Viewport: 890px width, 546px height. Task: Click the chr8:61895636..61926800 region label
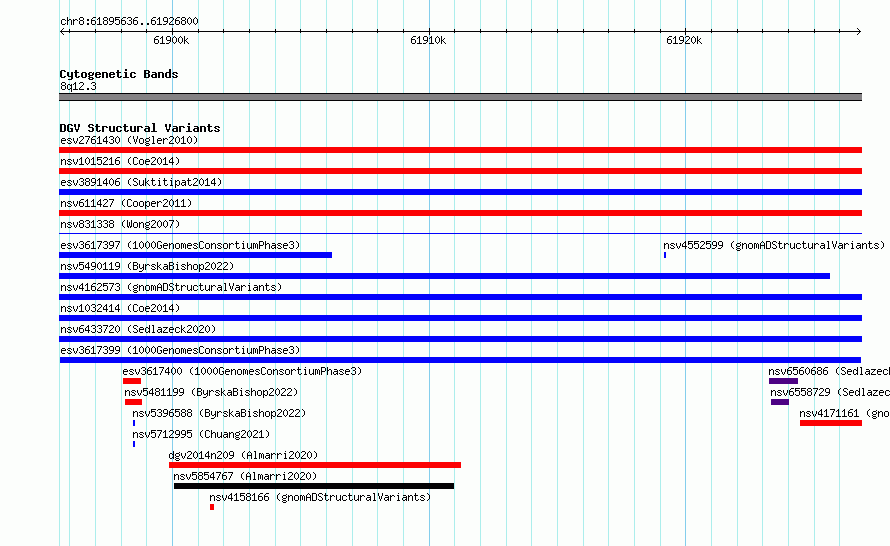tap(129, 21)
